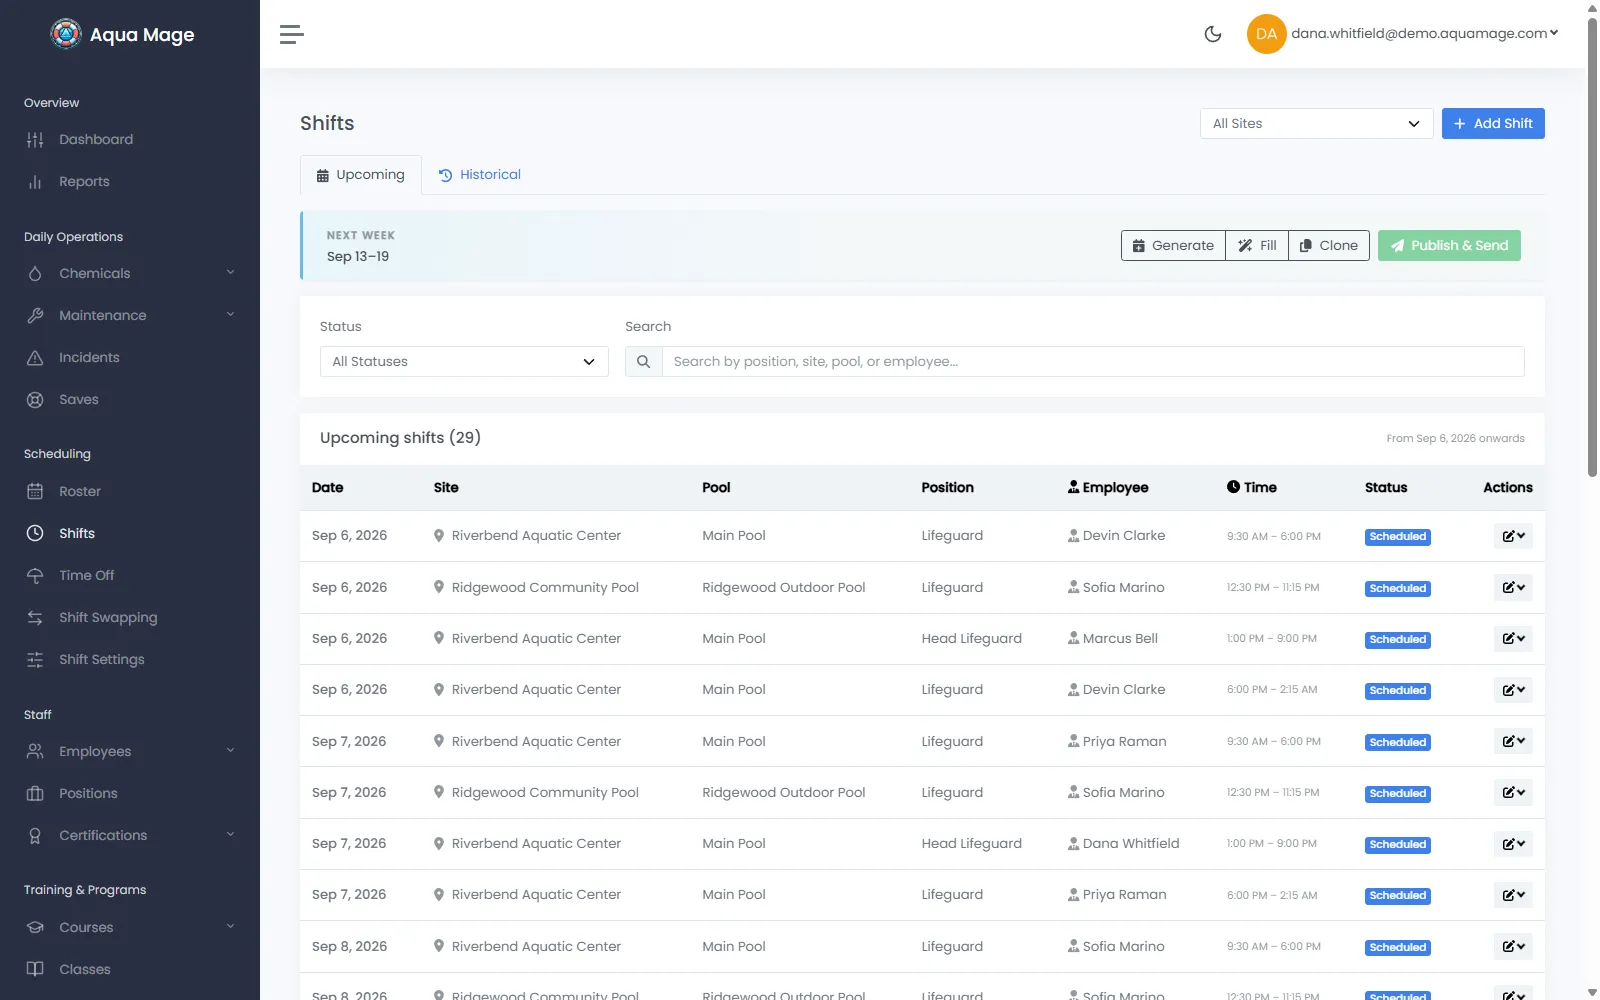Expand the Courses sidebar section
Image resolution: width=1600 pixels, height=1000 pixels.
(130, 928)
